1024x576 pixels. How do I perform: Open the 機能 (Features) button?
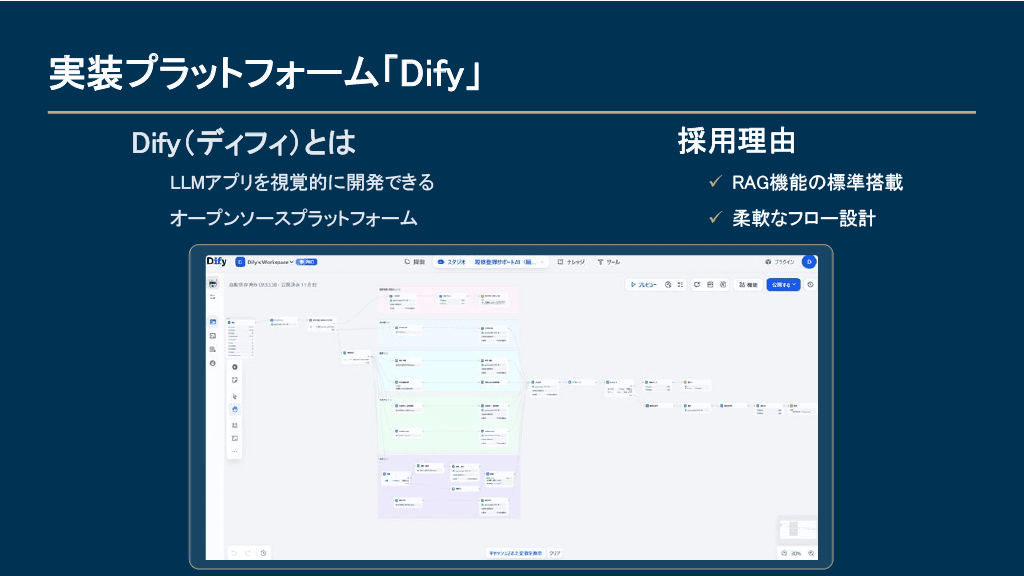748,285
